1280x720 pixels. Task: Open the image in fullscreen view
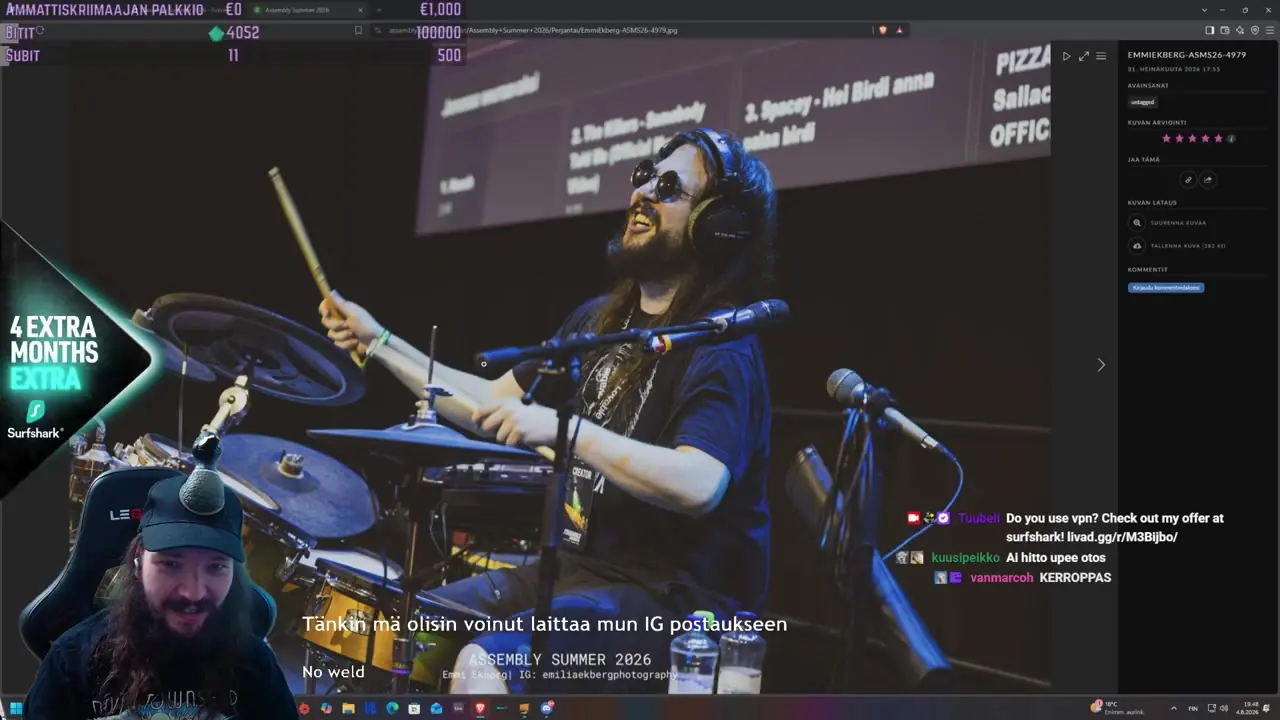click(1083, 56)
